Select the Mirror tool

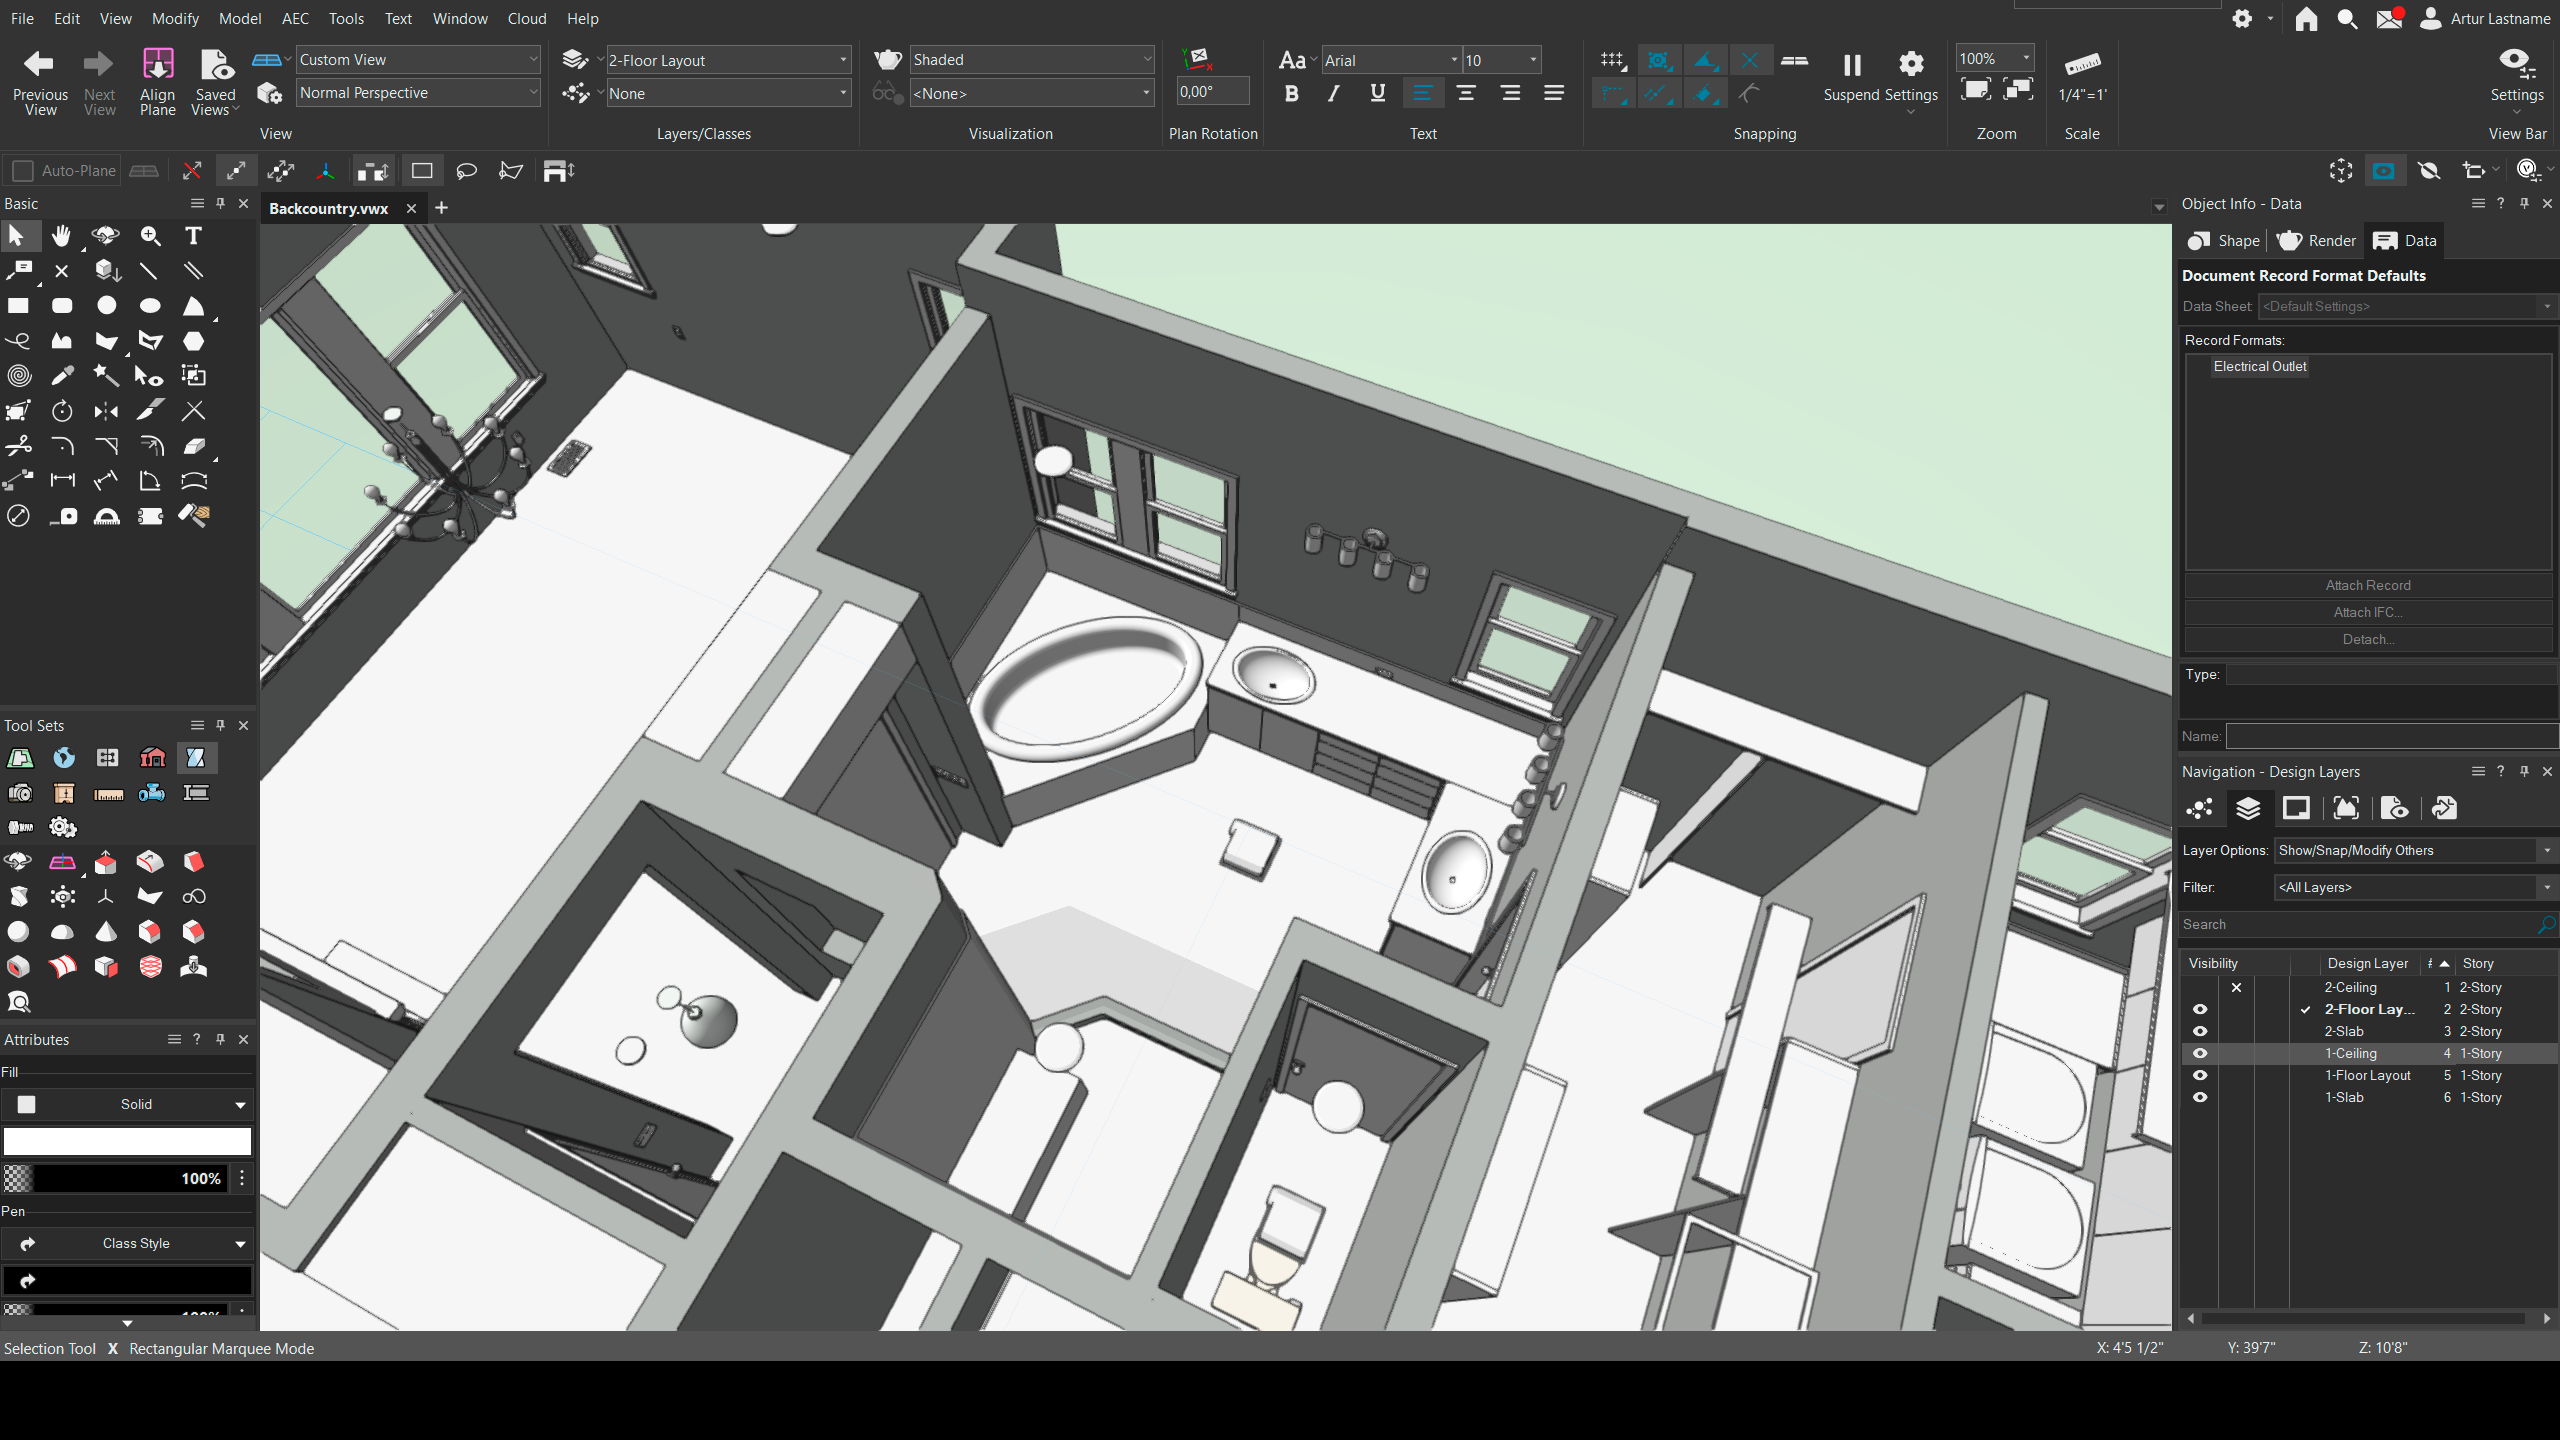pos(106,411)
